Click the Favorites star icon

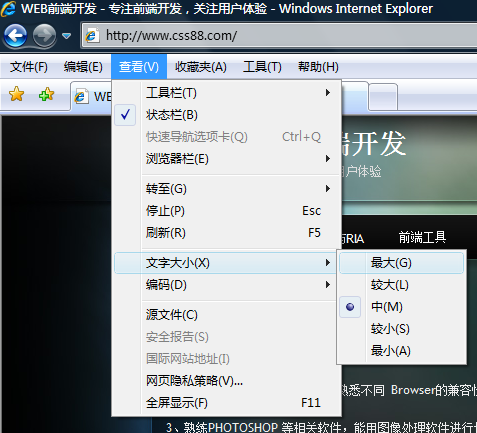pyautogui.click(x=16, y=94)
